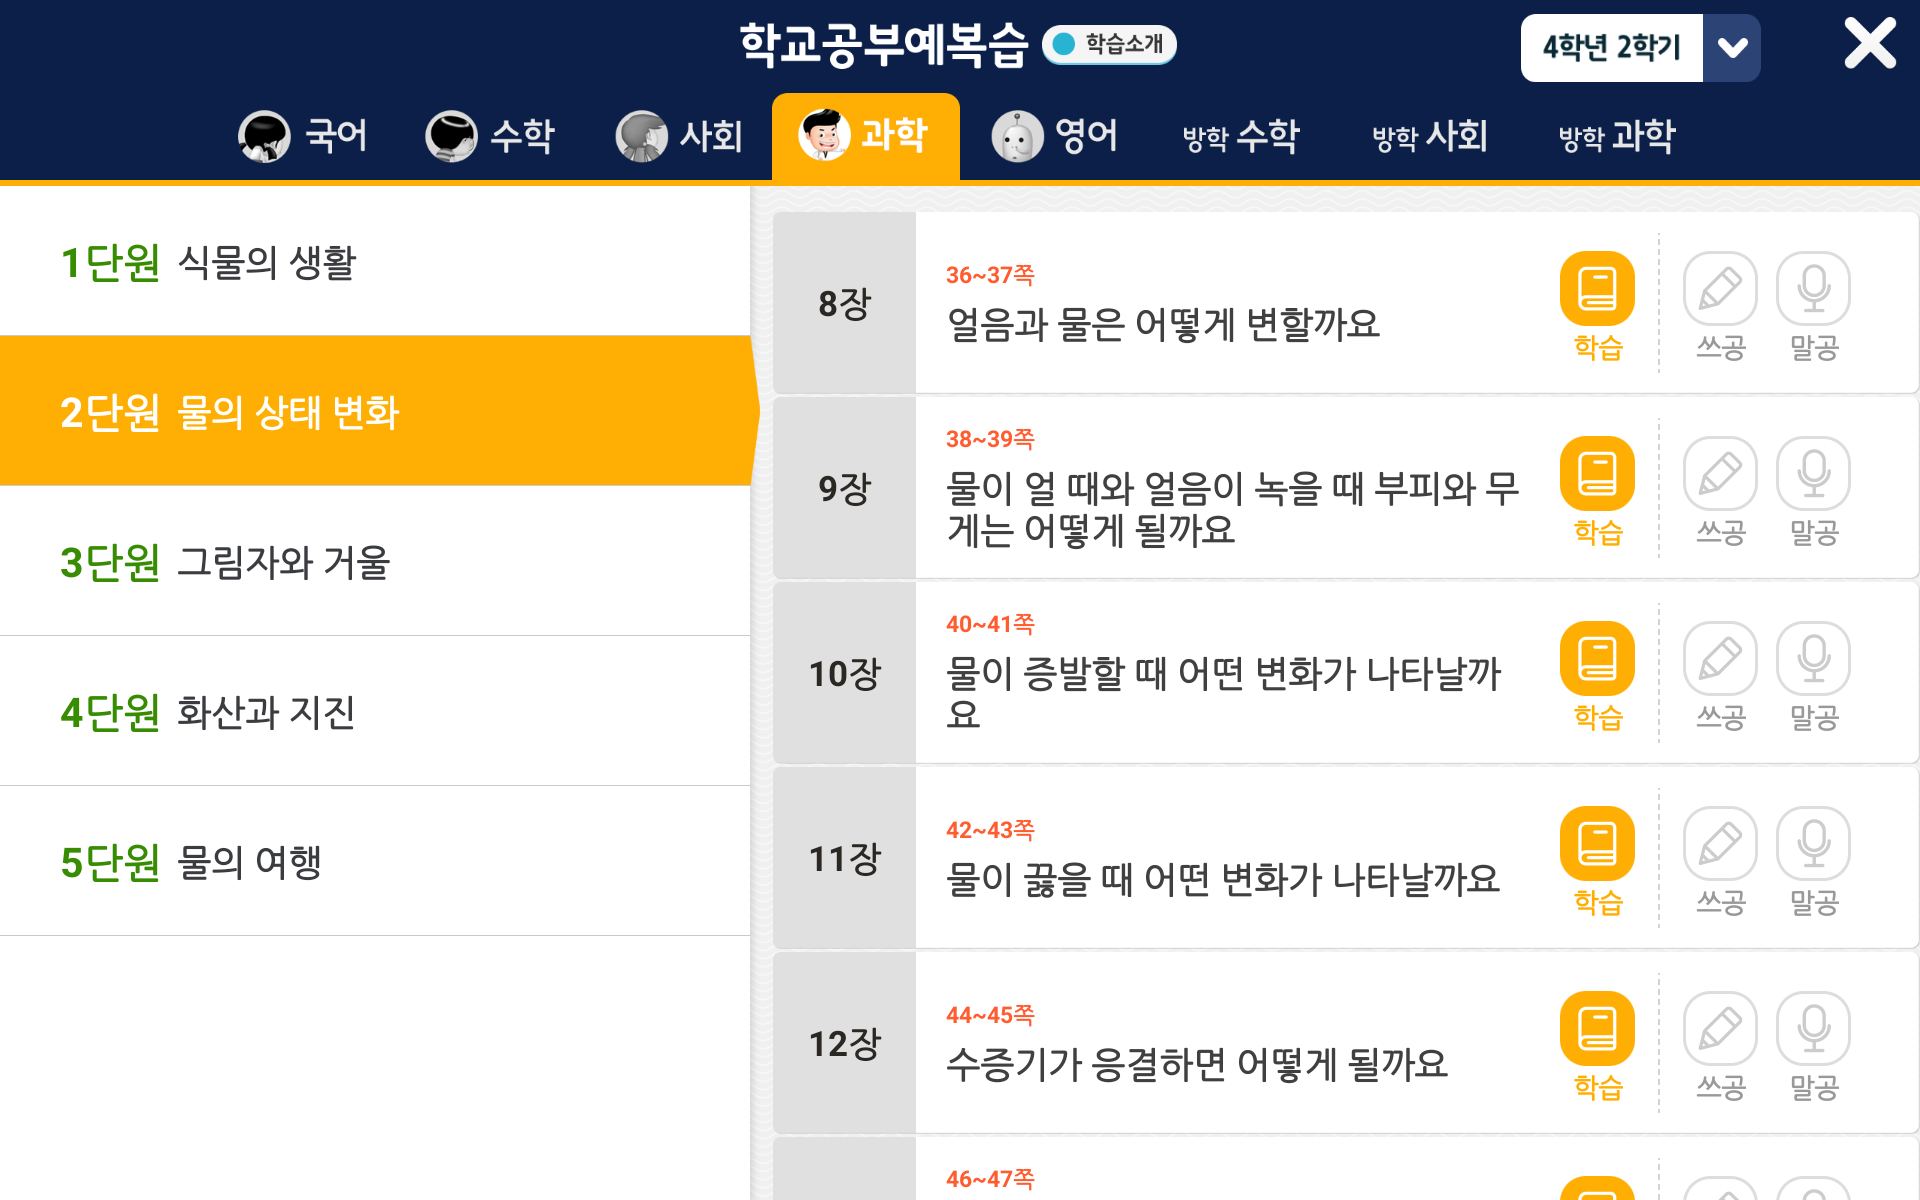Click page range 36~37쪽

[x=990, y=275]
